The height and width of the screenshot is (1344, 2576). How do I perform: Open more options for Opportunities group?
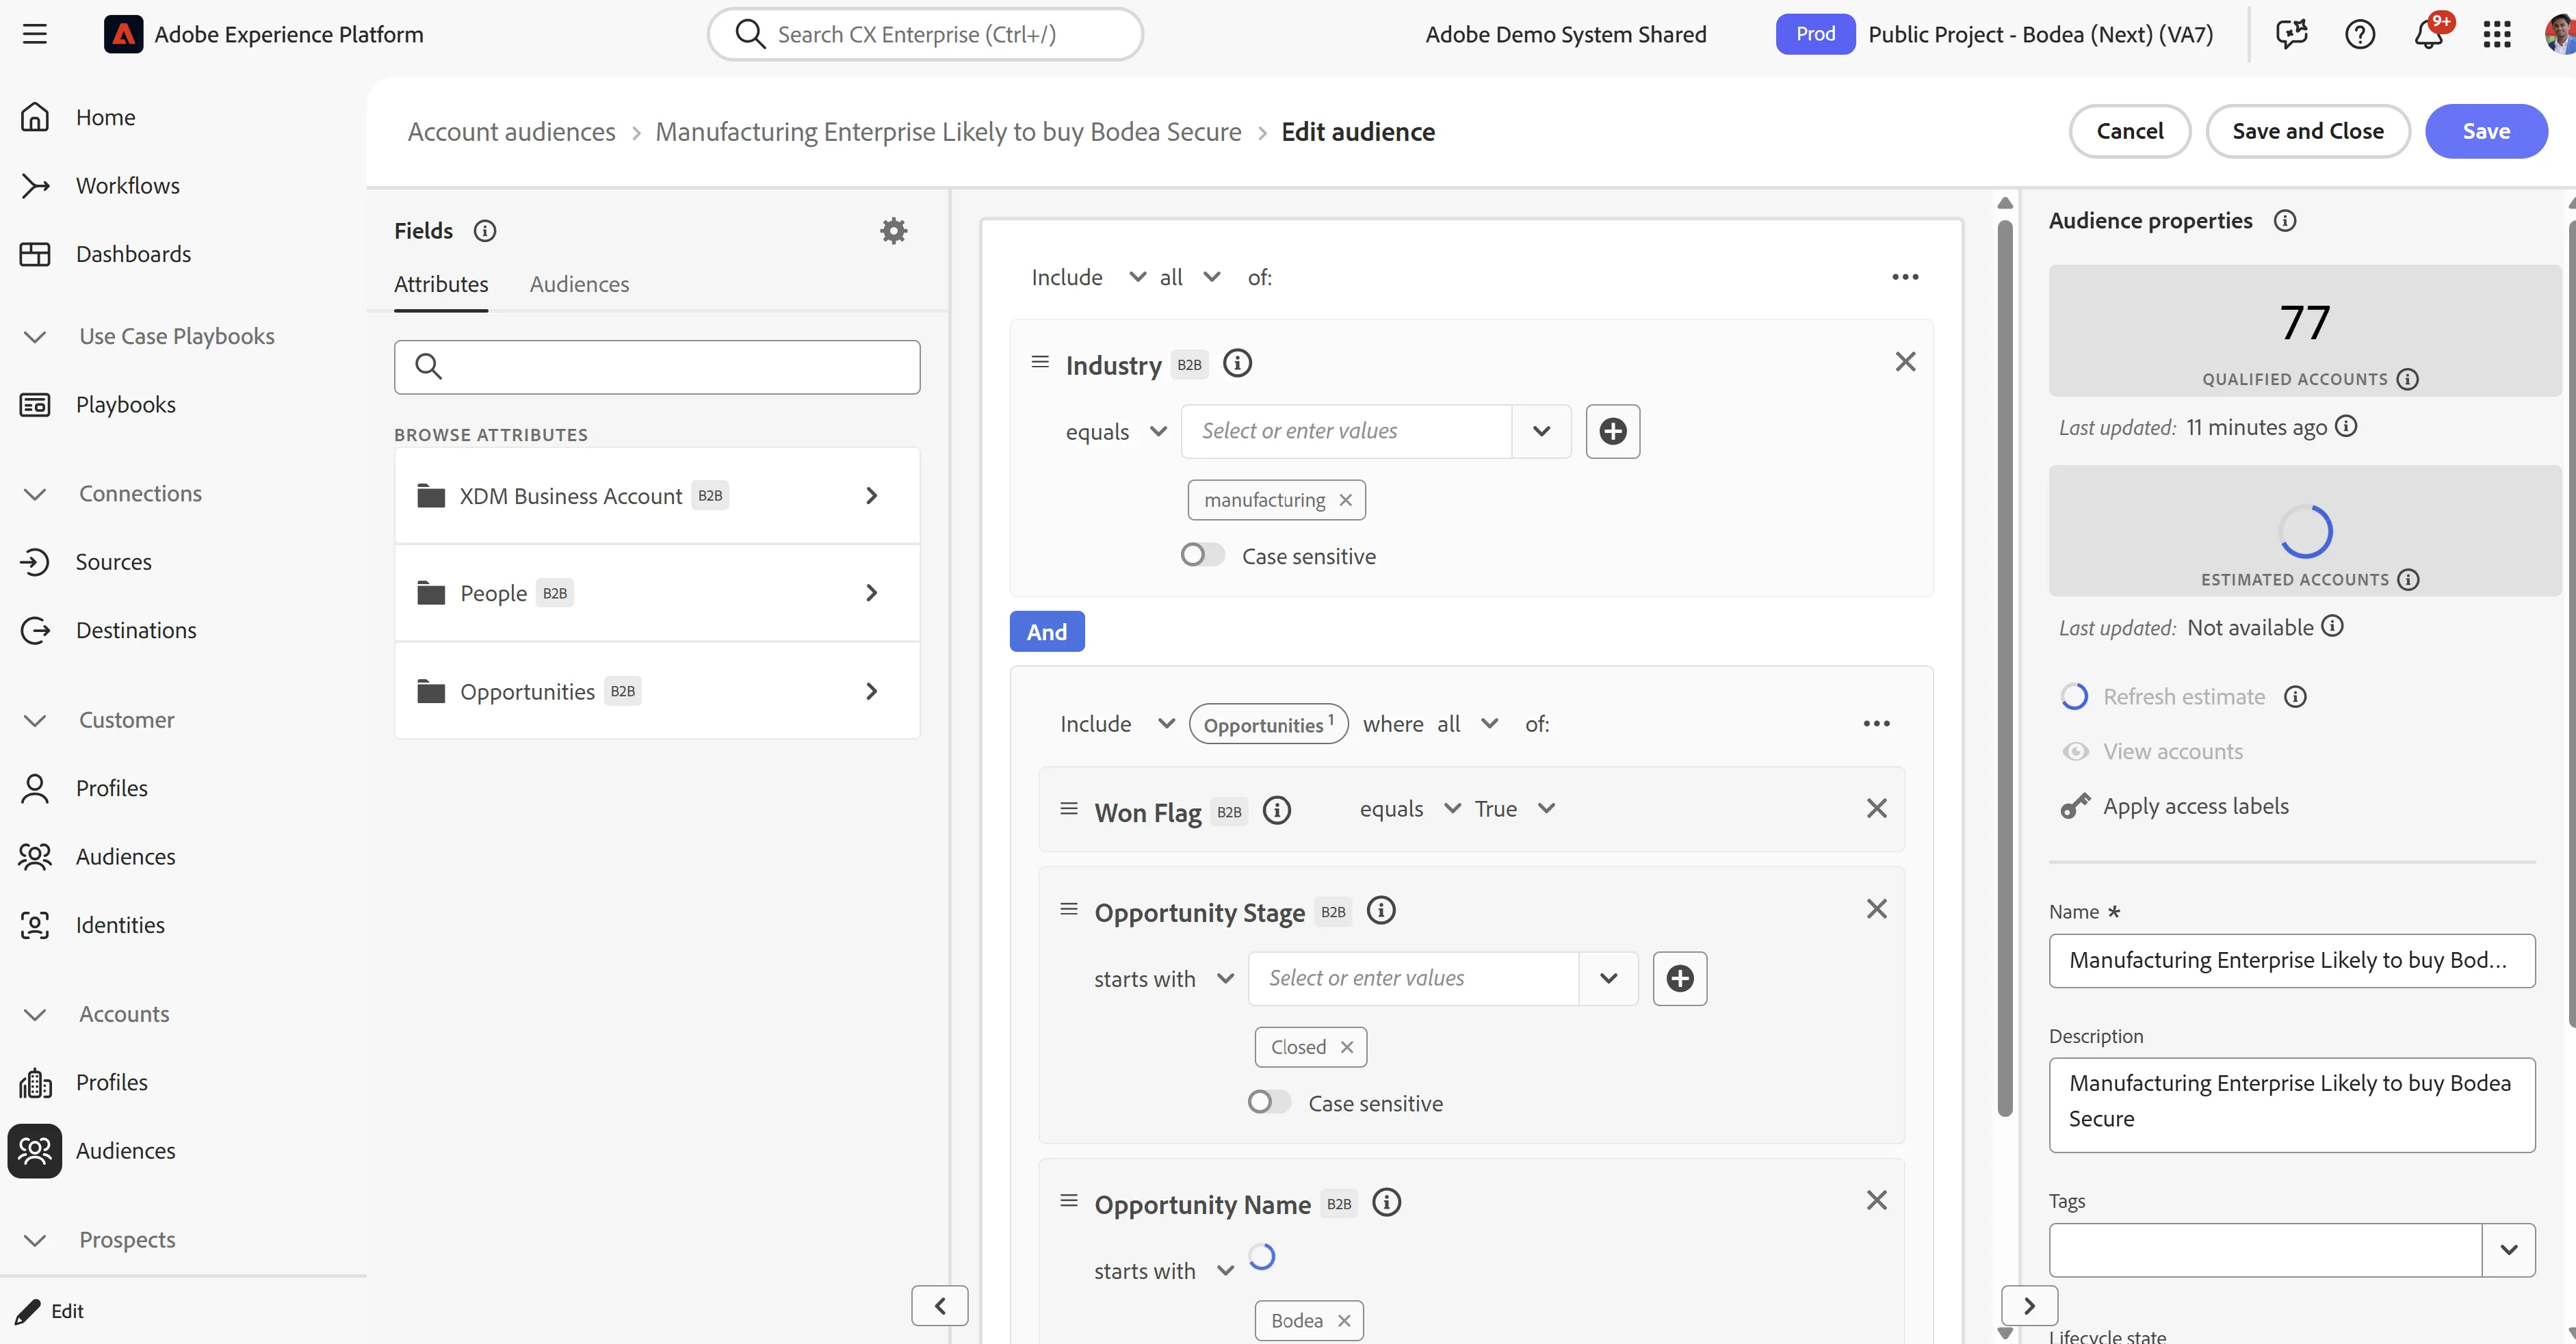[1876, 724]
